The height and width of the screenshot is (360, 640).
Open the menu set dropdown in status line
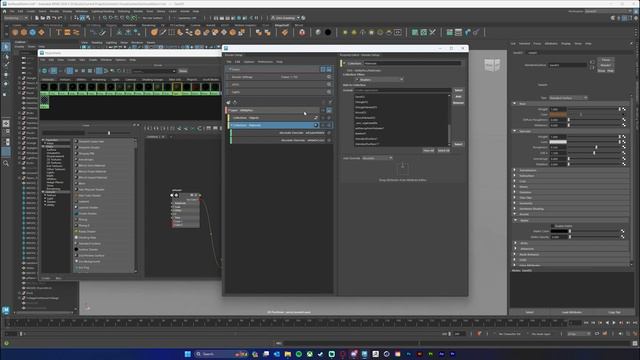pyautogui.click(x=16, y=18)
